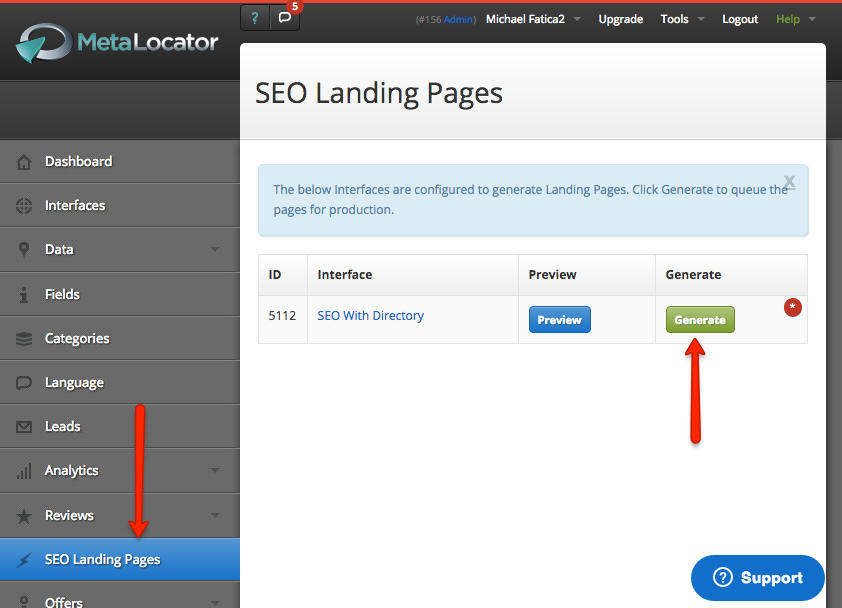The image size is (842, 608).
Task: Click the SEO Landing Pages lightning icon
Action: (x=24, y=560)
